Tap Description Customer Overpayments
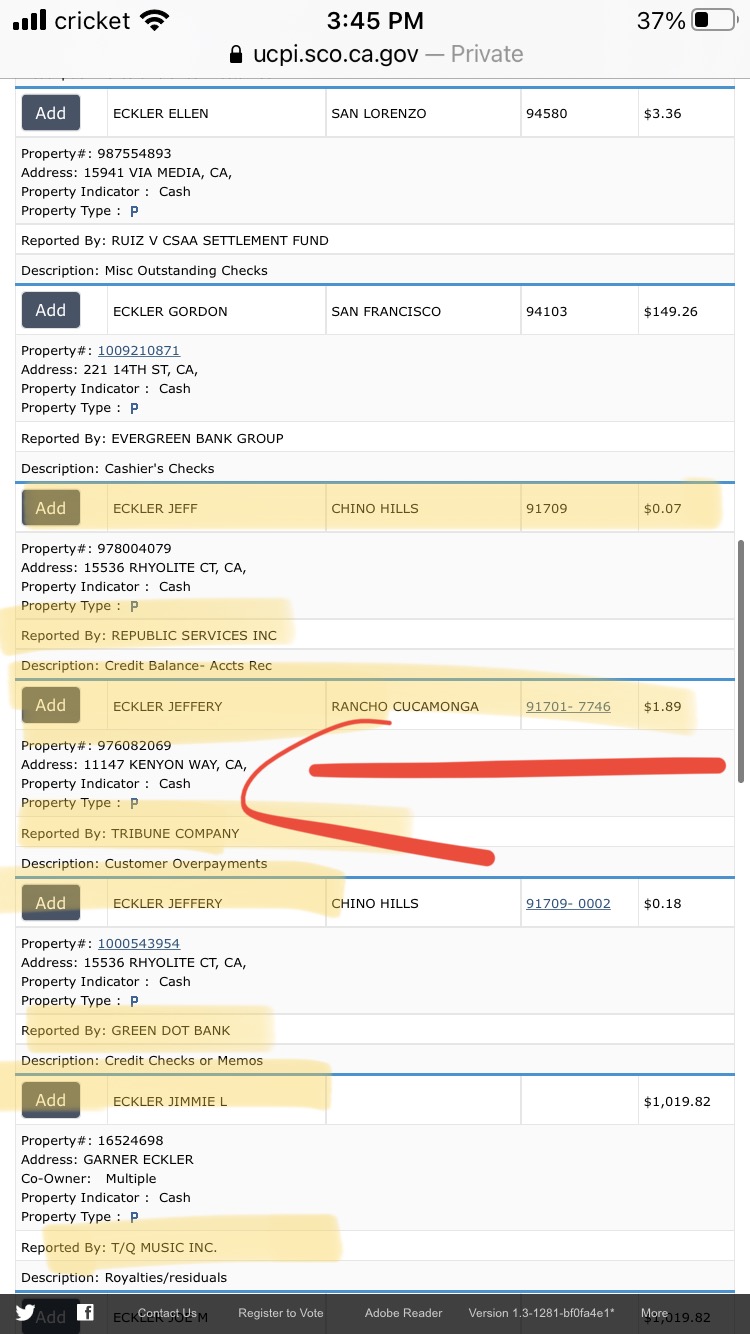Image resolution: width=750 pixels, height=1334 pixels. 144,864
